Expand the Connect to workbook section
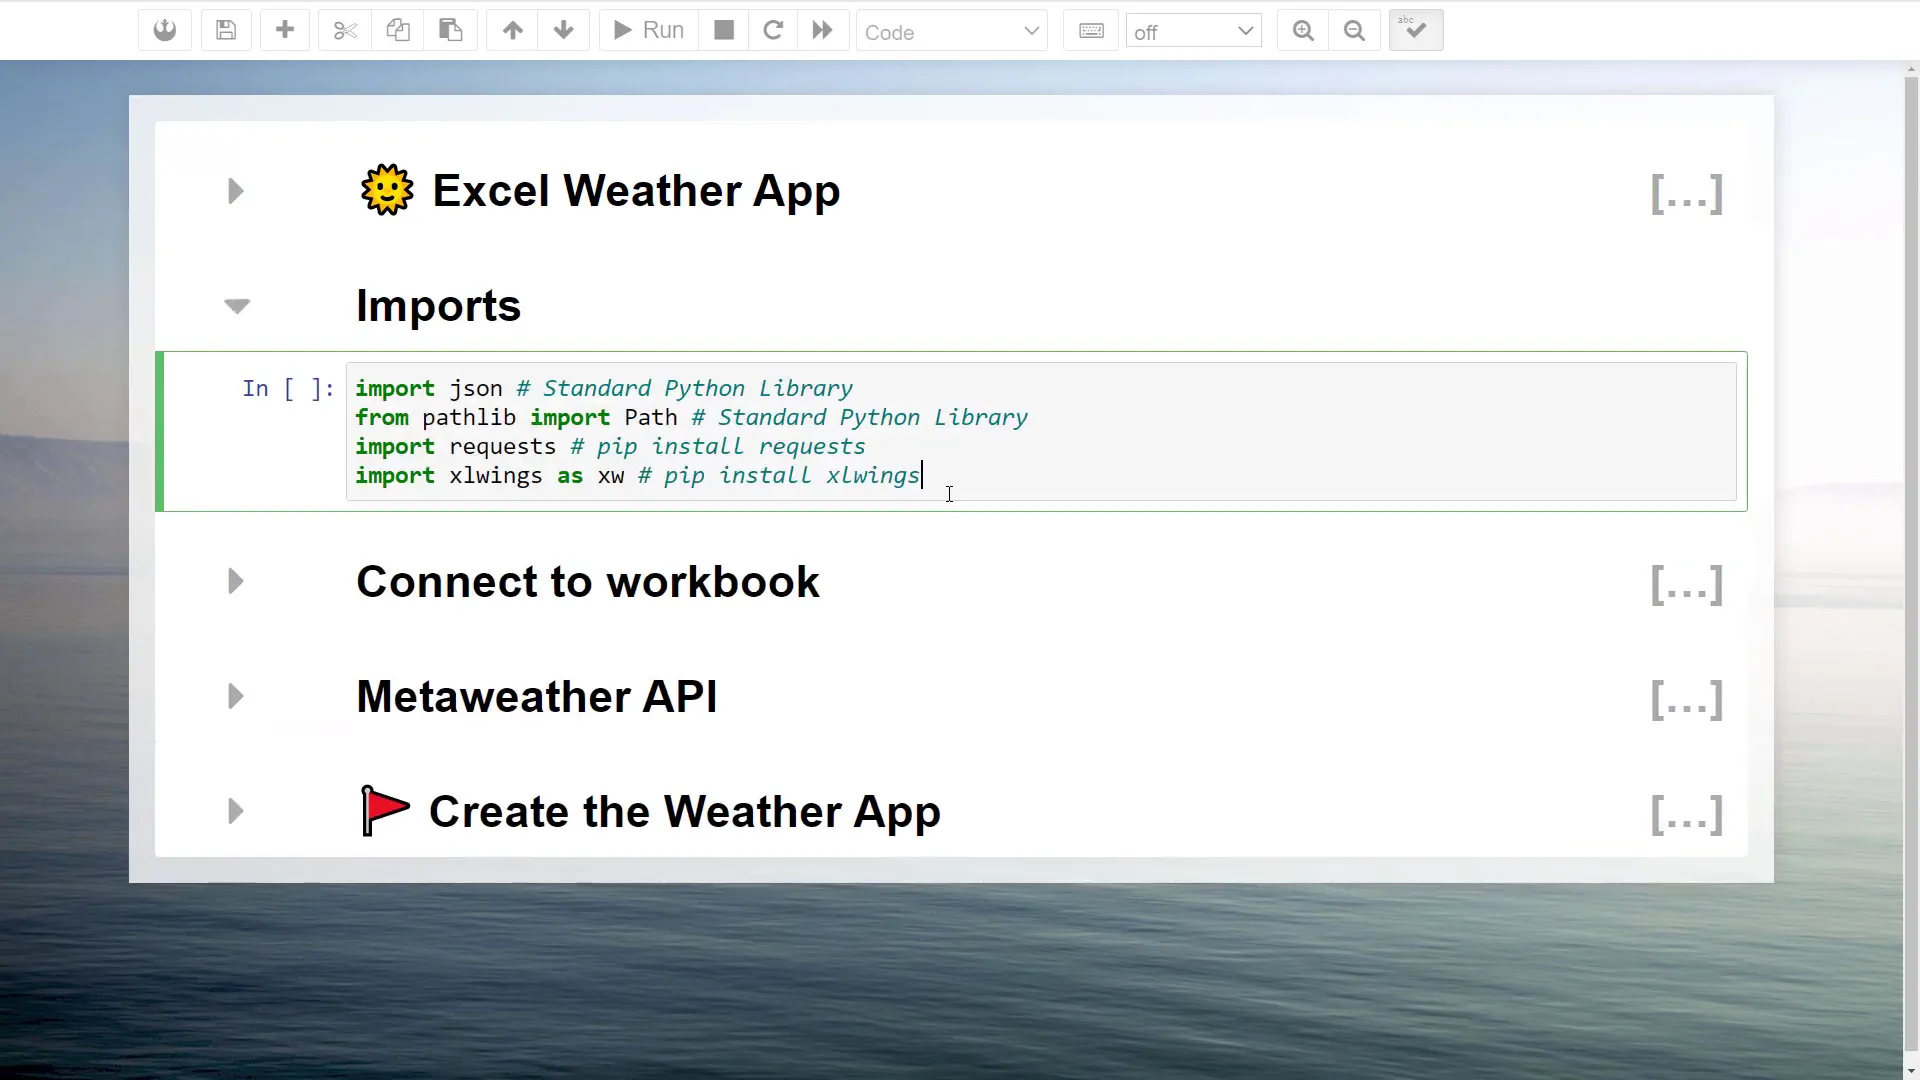Viewport: 1920px width, 1080px height. click(x=236, y=581)
